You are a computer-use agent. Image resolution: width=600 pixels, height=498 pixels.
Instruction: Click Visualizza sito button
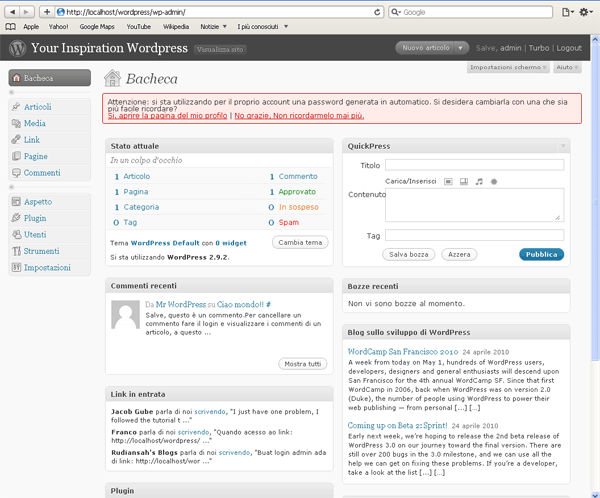(220, 49)
